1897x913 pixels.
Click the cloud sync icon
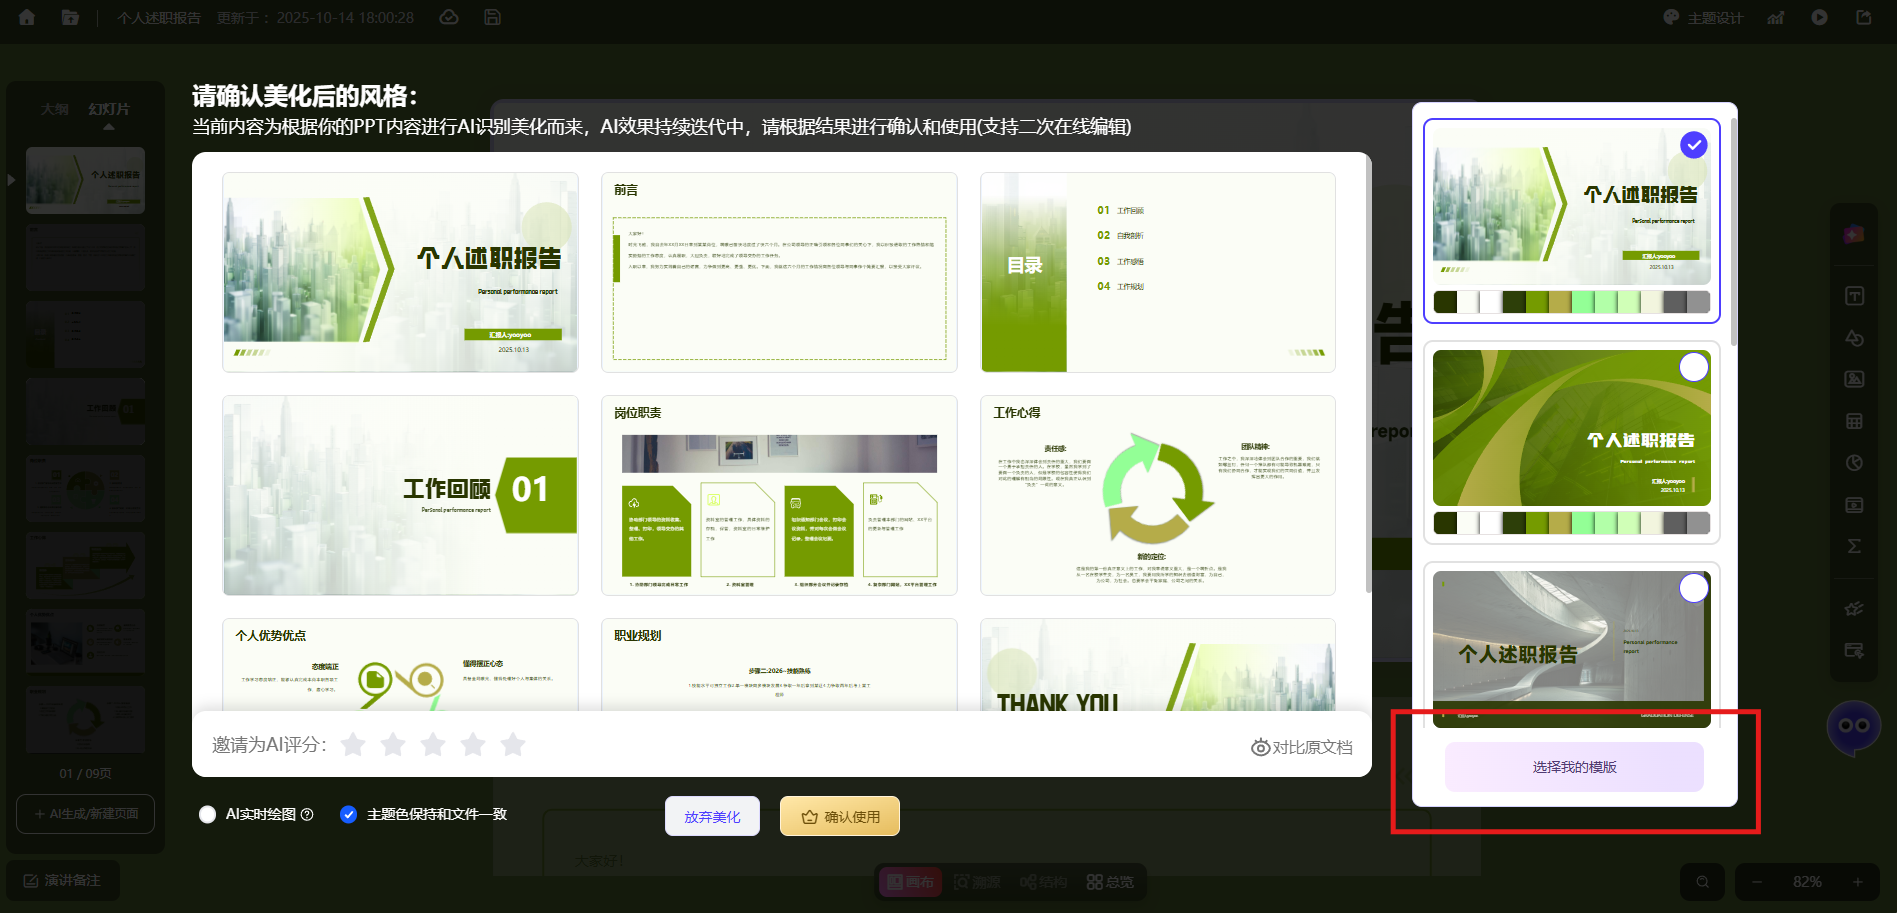click(450, 17)
